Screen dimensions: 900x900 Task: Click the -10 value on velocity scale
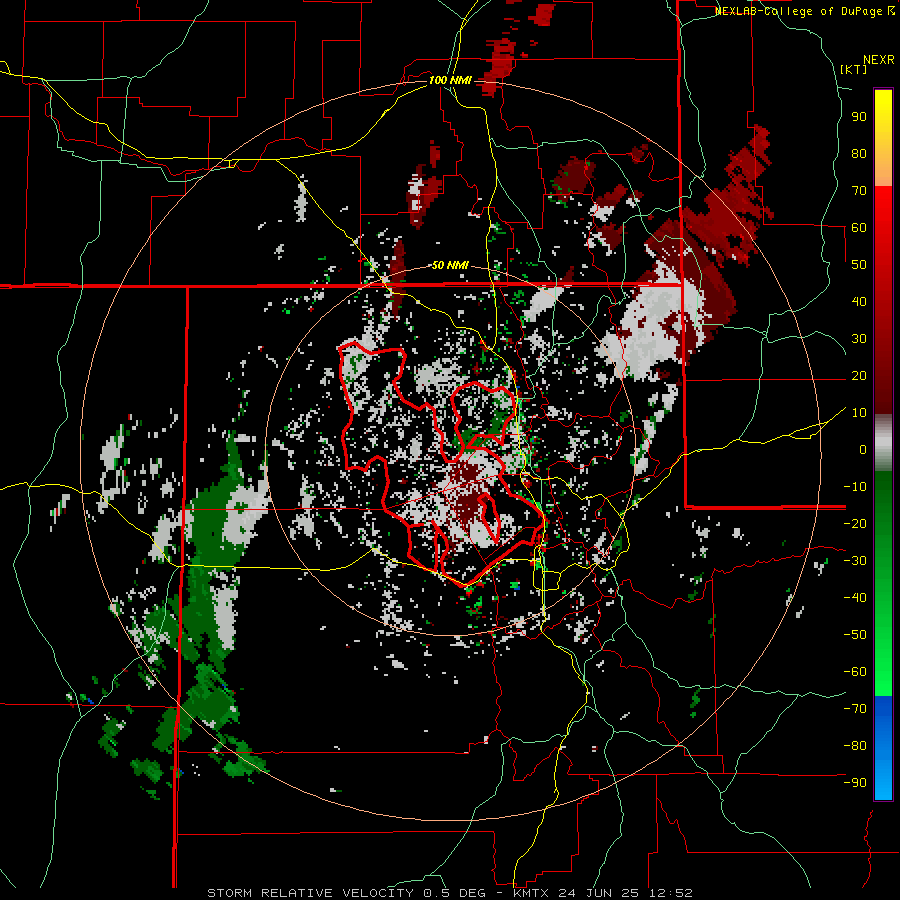[x=855, y=487]
